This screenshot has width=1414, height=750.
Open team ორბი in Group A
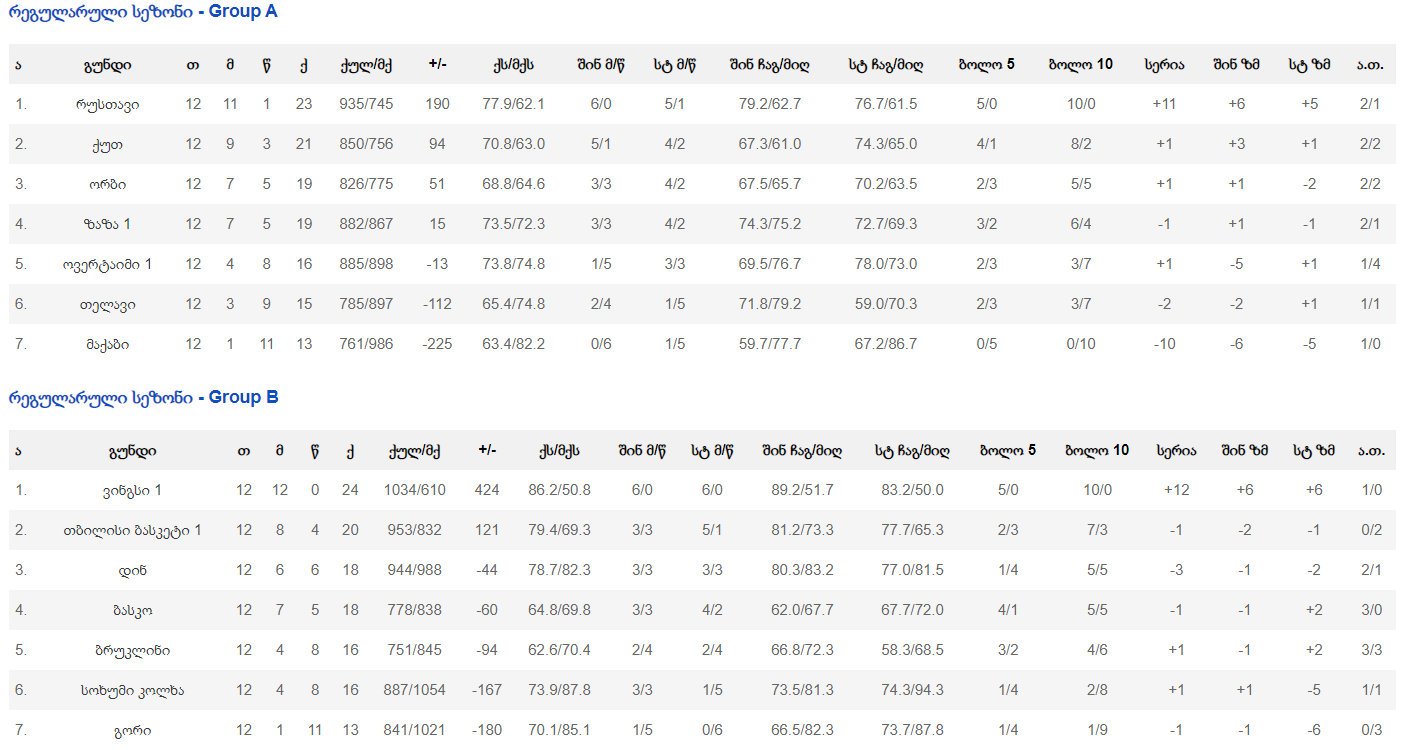point(107,184)
